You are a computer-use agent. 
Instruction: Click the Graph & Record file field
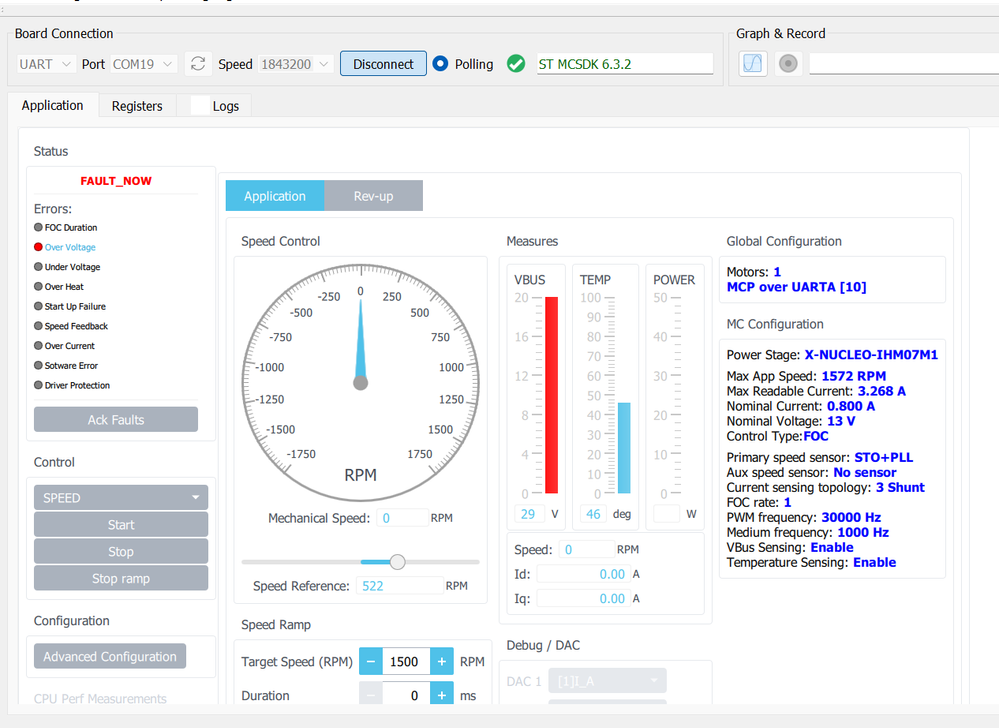tap(903, 64)
